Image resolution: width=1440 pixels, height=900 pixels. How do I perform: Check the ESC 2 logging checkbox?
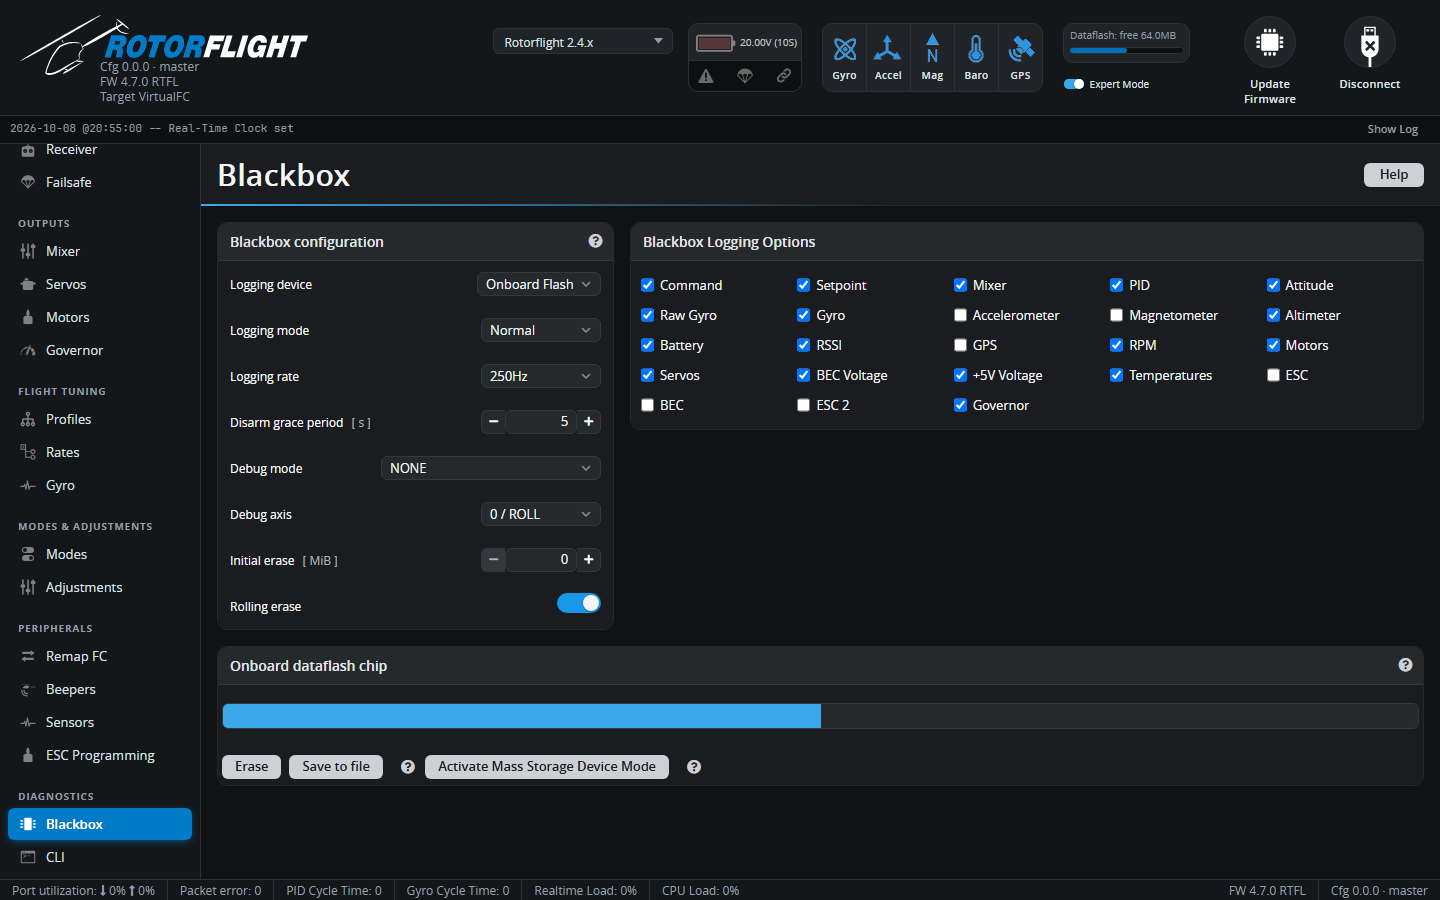point(803,405)
